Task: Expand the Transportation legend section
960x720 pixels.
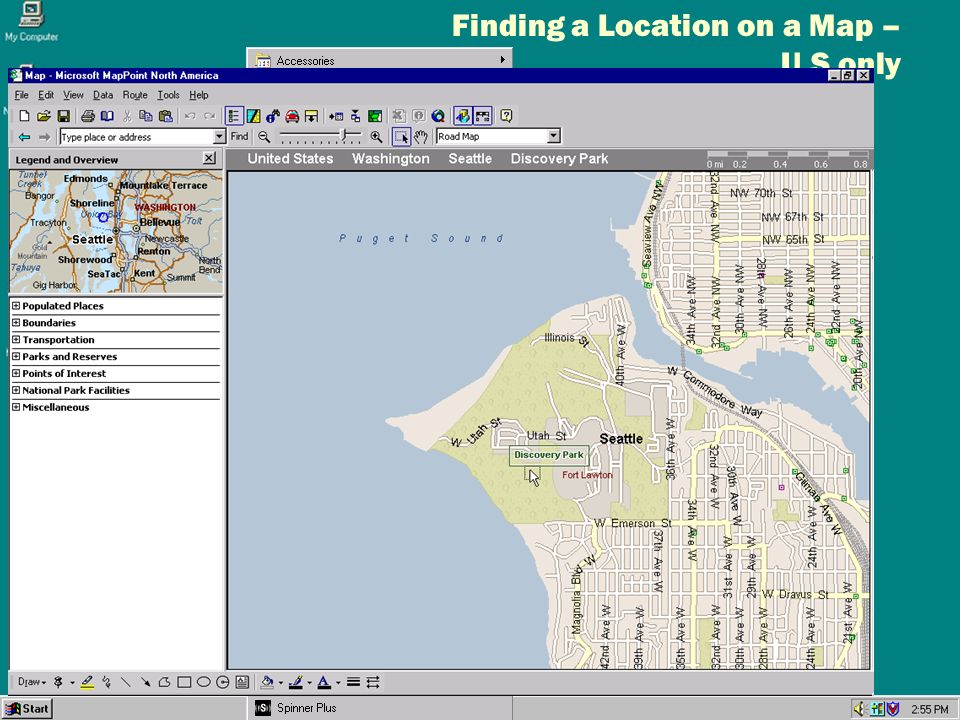Action: (x=16, y=339)
